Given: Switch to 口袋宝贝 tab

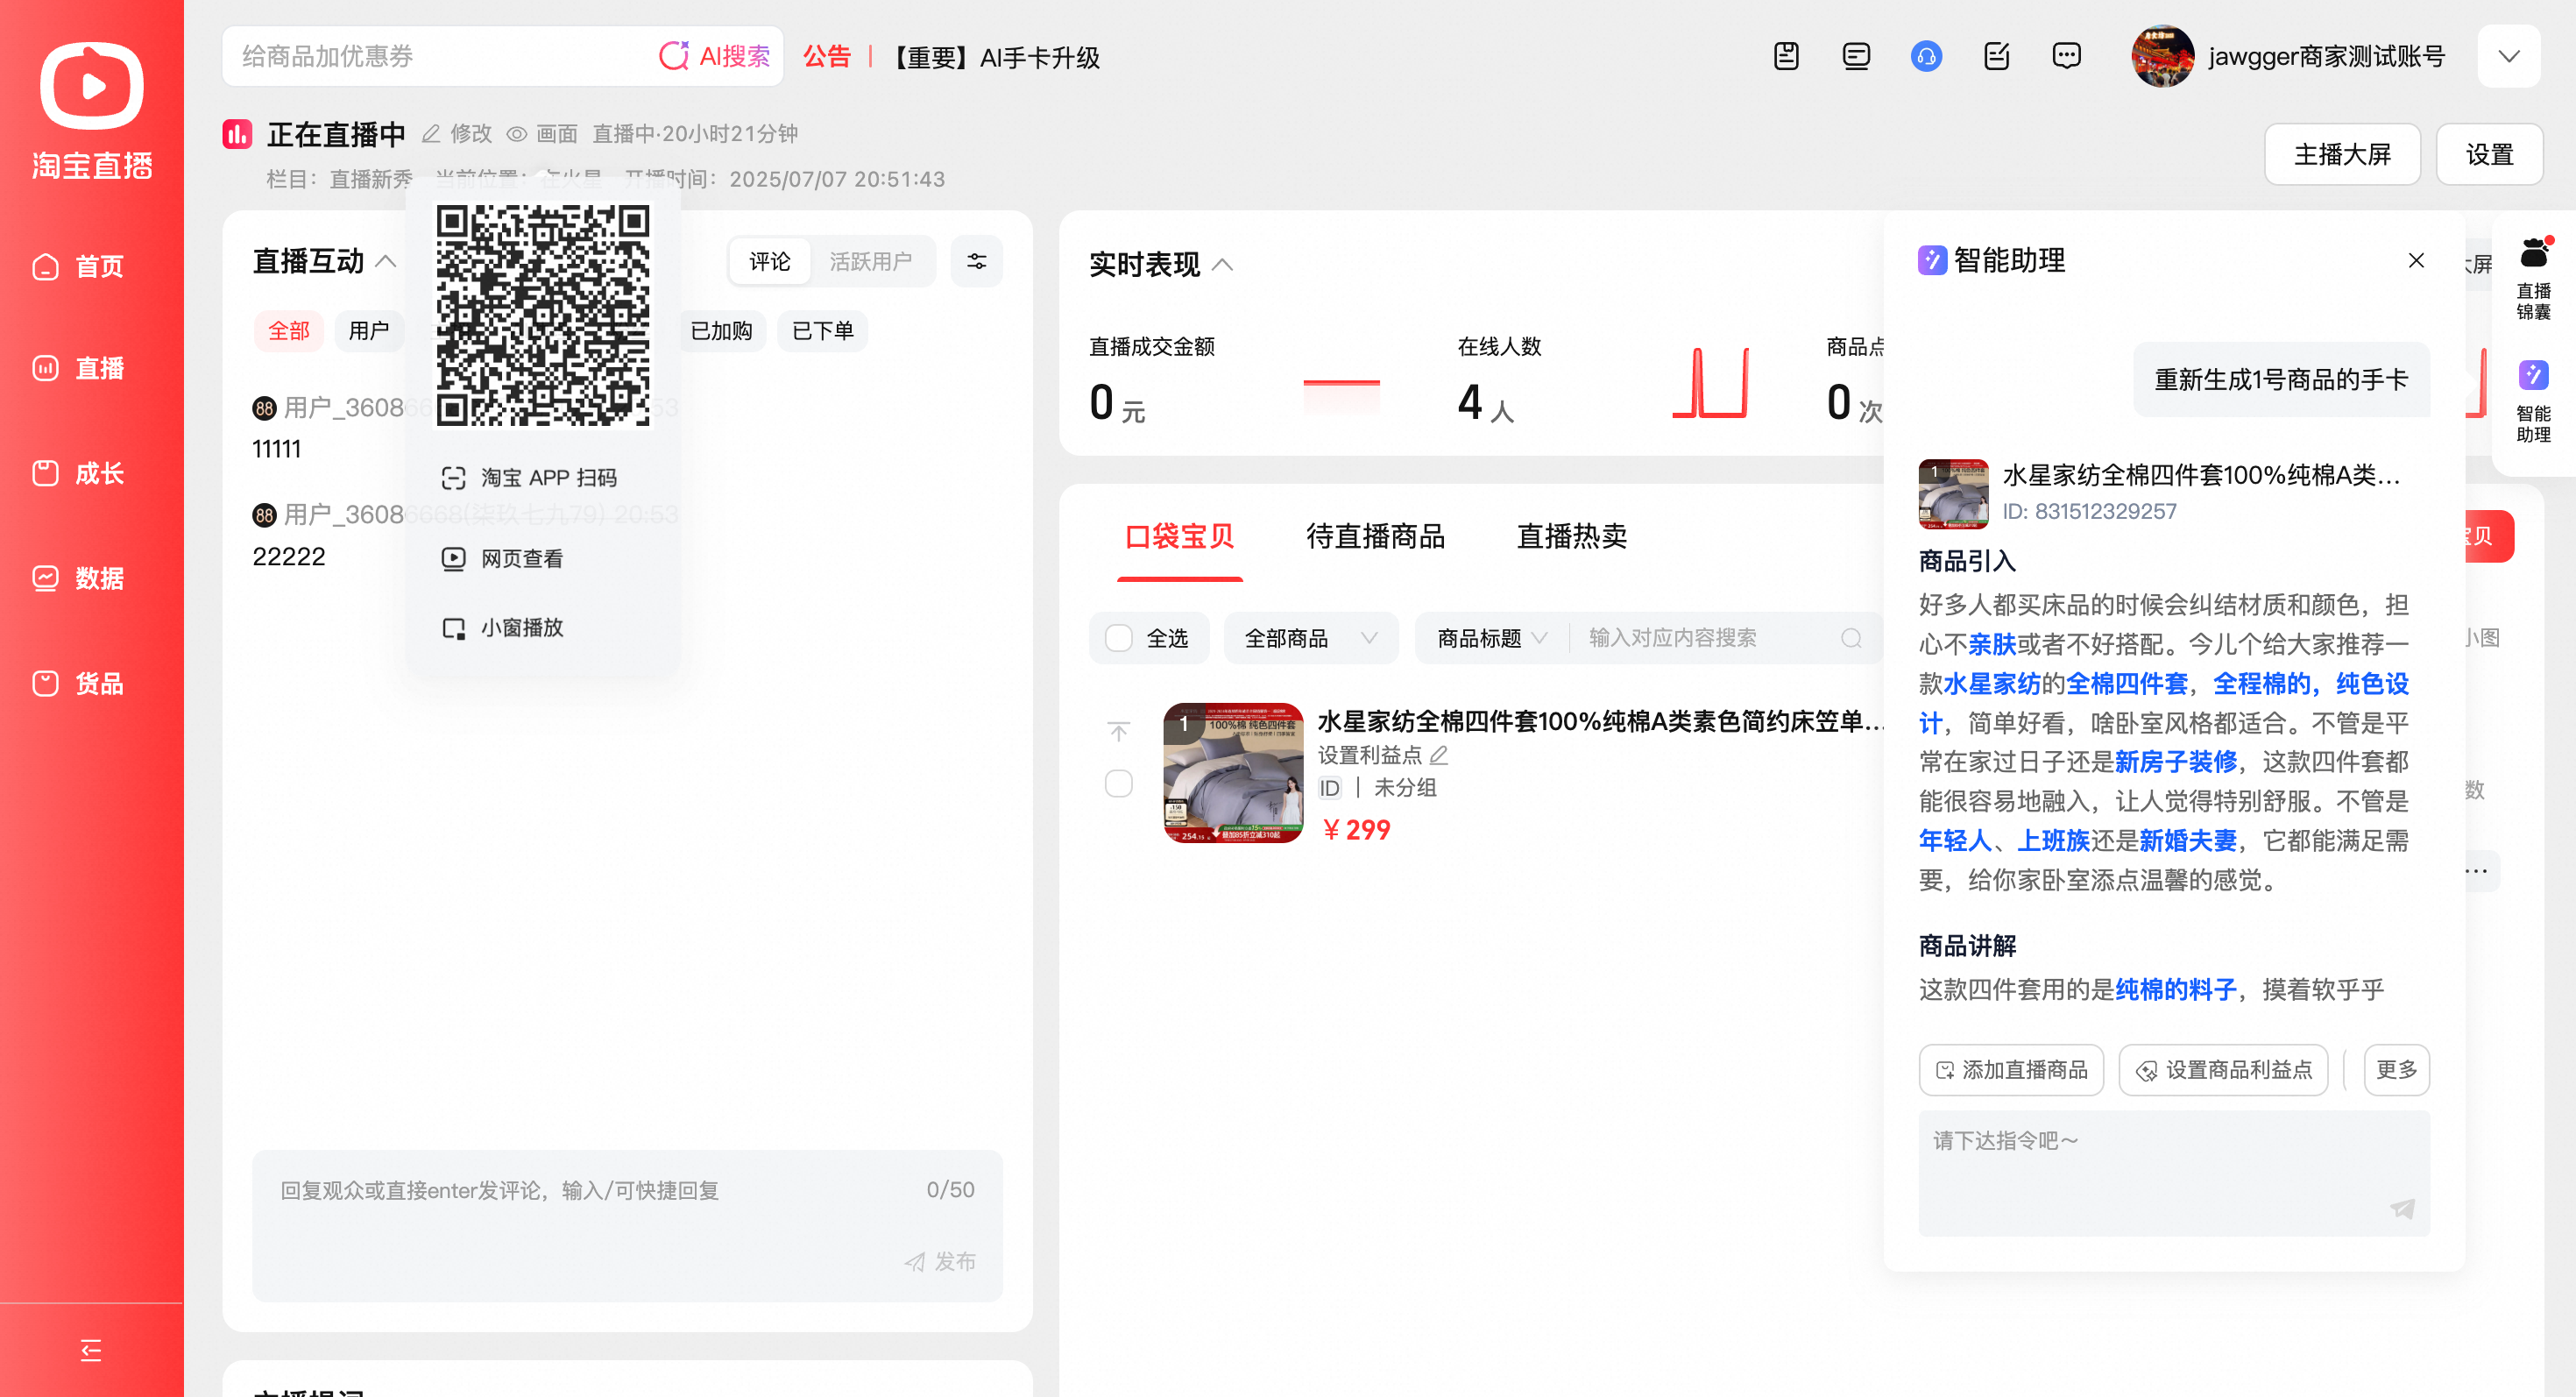Looking at the screenshot, I should click(1179, 537).
